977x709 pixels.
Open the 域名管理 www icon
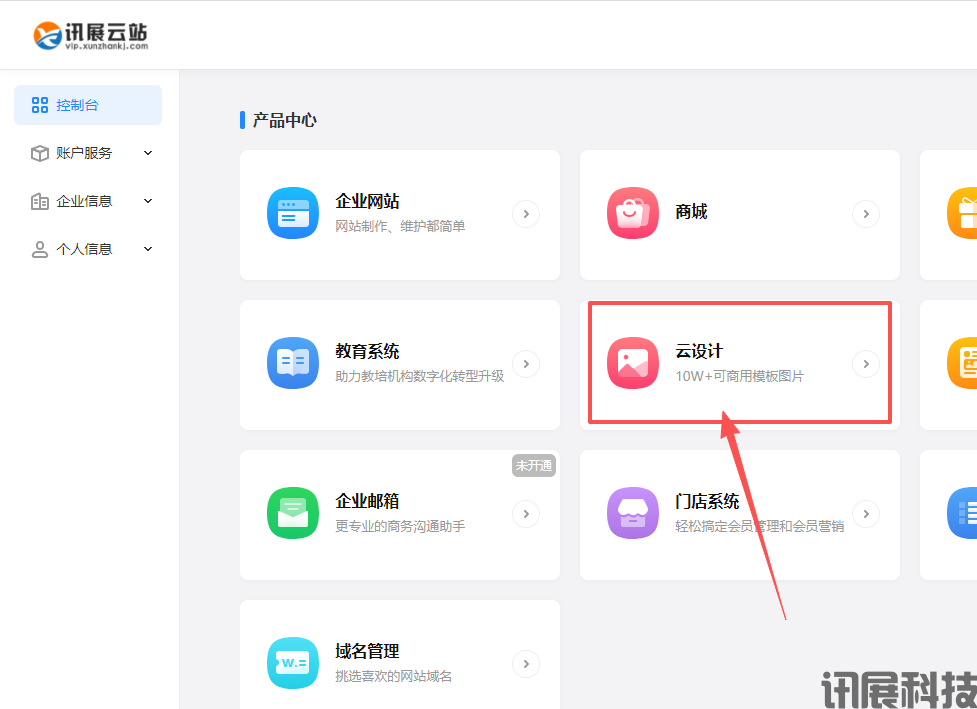tap(292, 663)
